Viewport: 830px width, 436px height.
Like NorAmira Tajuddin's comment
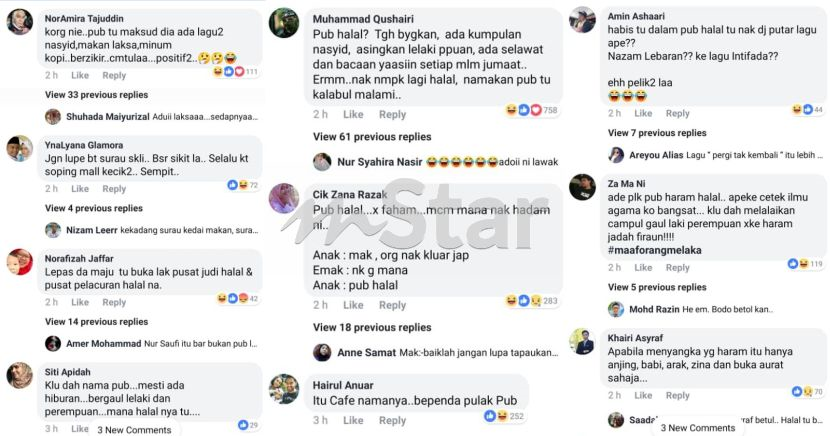click(80, 75)
